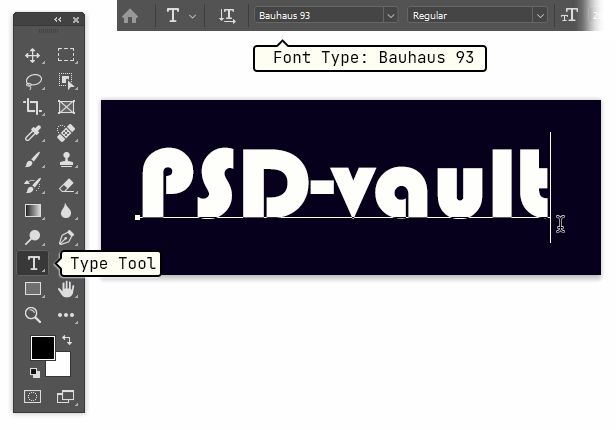This screenshot has width=616, height=430.
Task: Swap foreground and background colors
Action: 67,341
